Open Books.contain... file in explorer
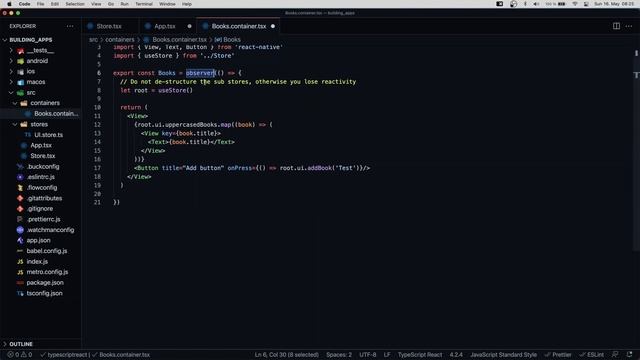The height and width of the screenshot is (360, 640). tap(56, 113)
